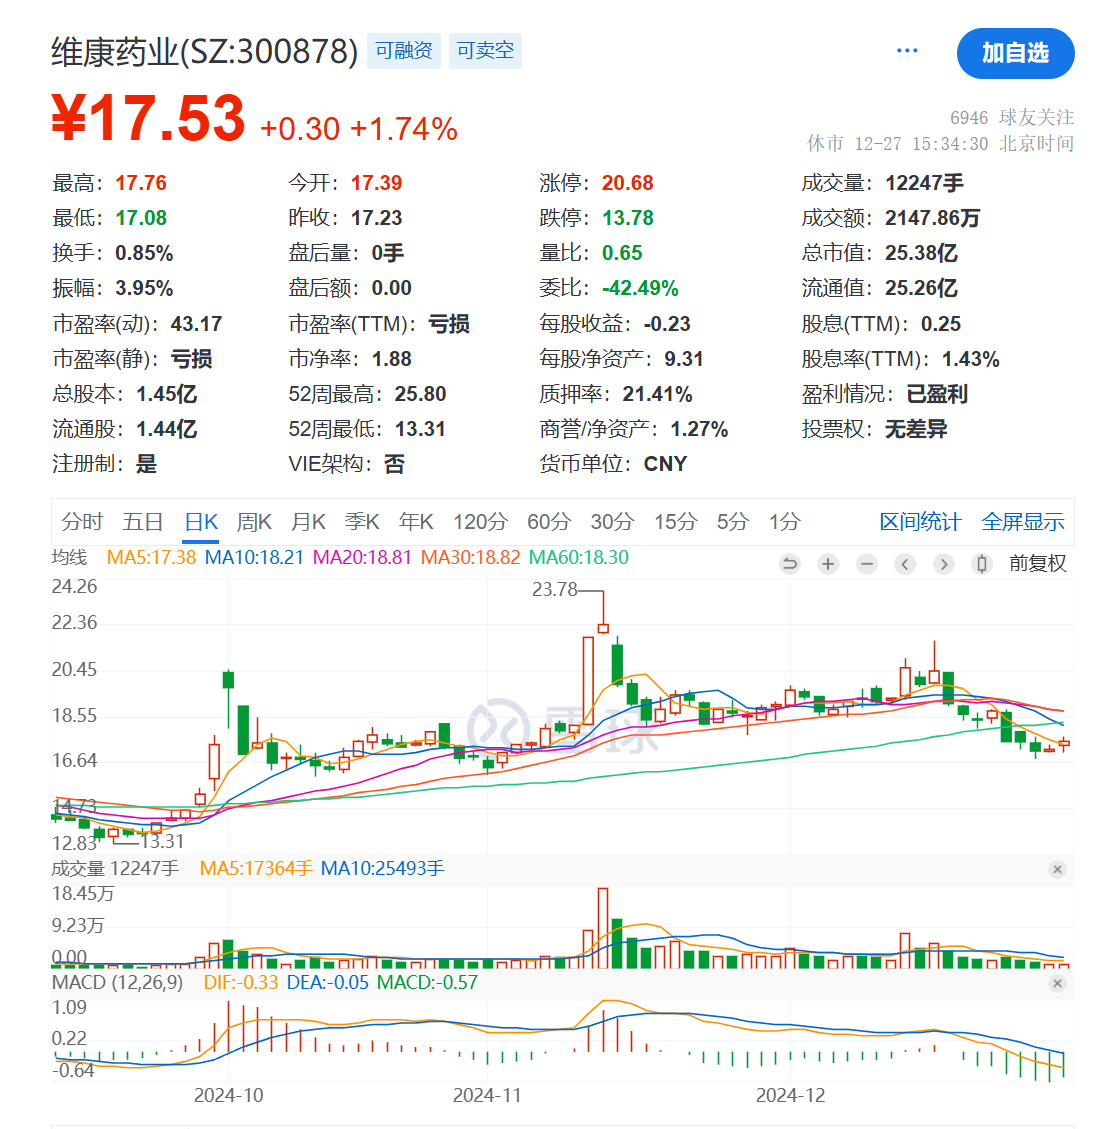The width and height of the screenshot is (1093, 1129).
Task: Close the 成交量 volume indicator panel
Action: coord(1057,869)
